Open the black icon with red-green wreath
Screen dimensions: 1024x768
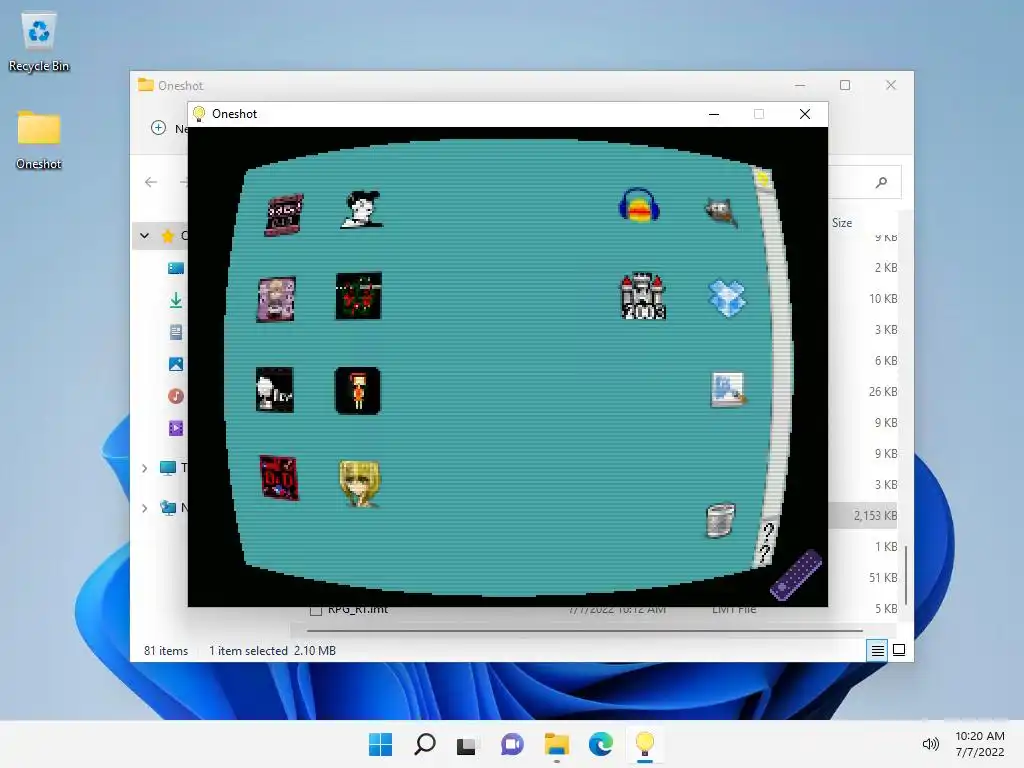(359, 296)
